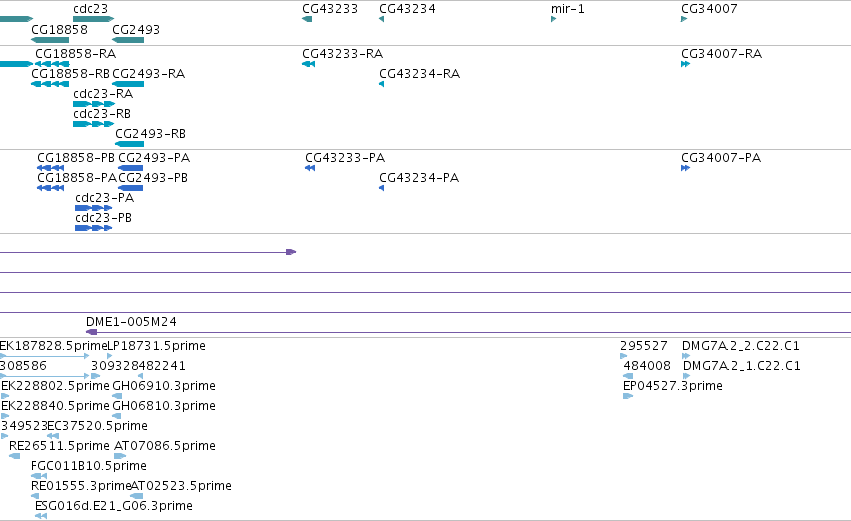Select EST GH06910.3prime

(x=164, y=386)
